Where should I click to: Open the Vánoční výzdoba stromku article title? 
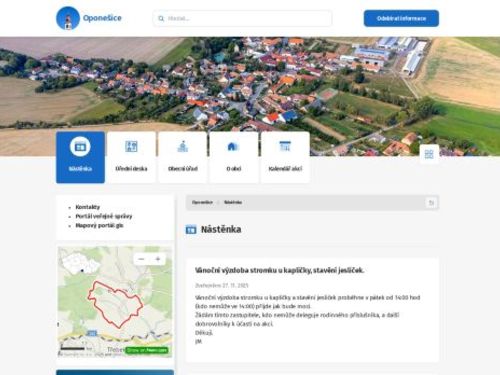coord(279,270)
